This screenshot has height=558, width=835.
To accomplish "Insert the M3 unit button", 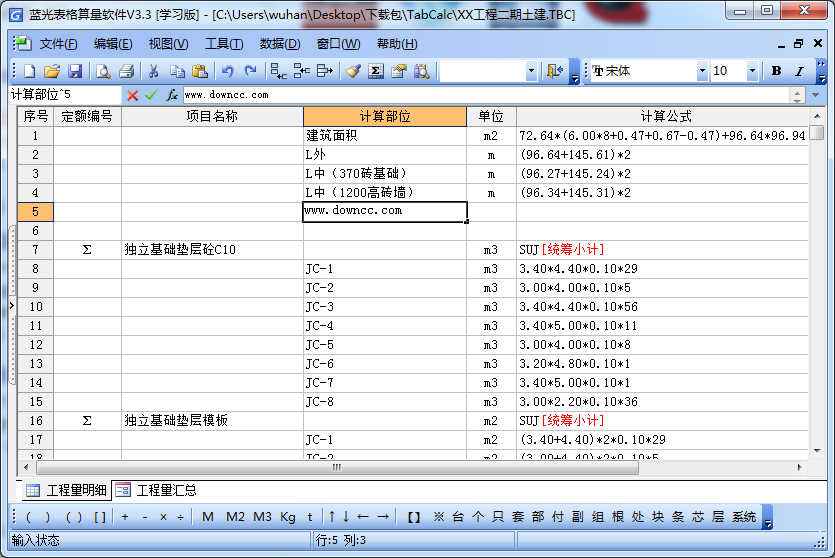I will tap(262, 517).
